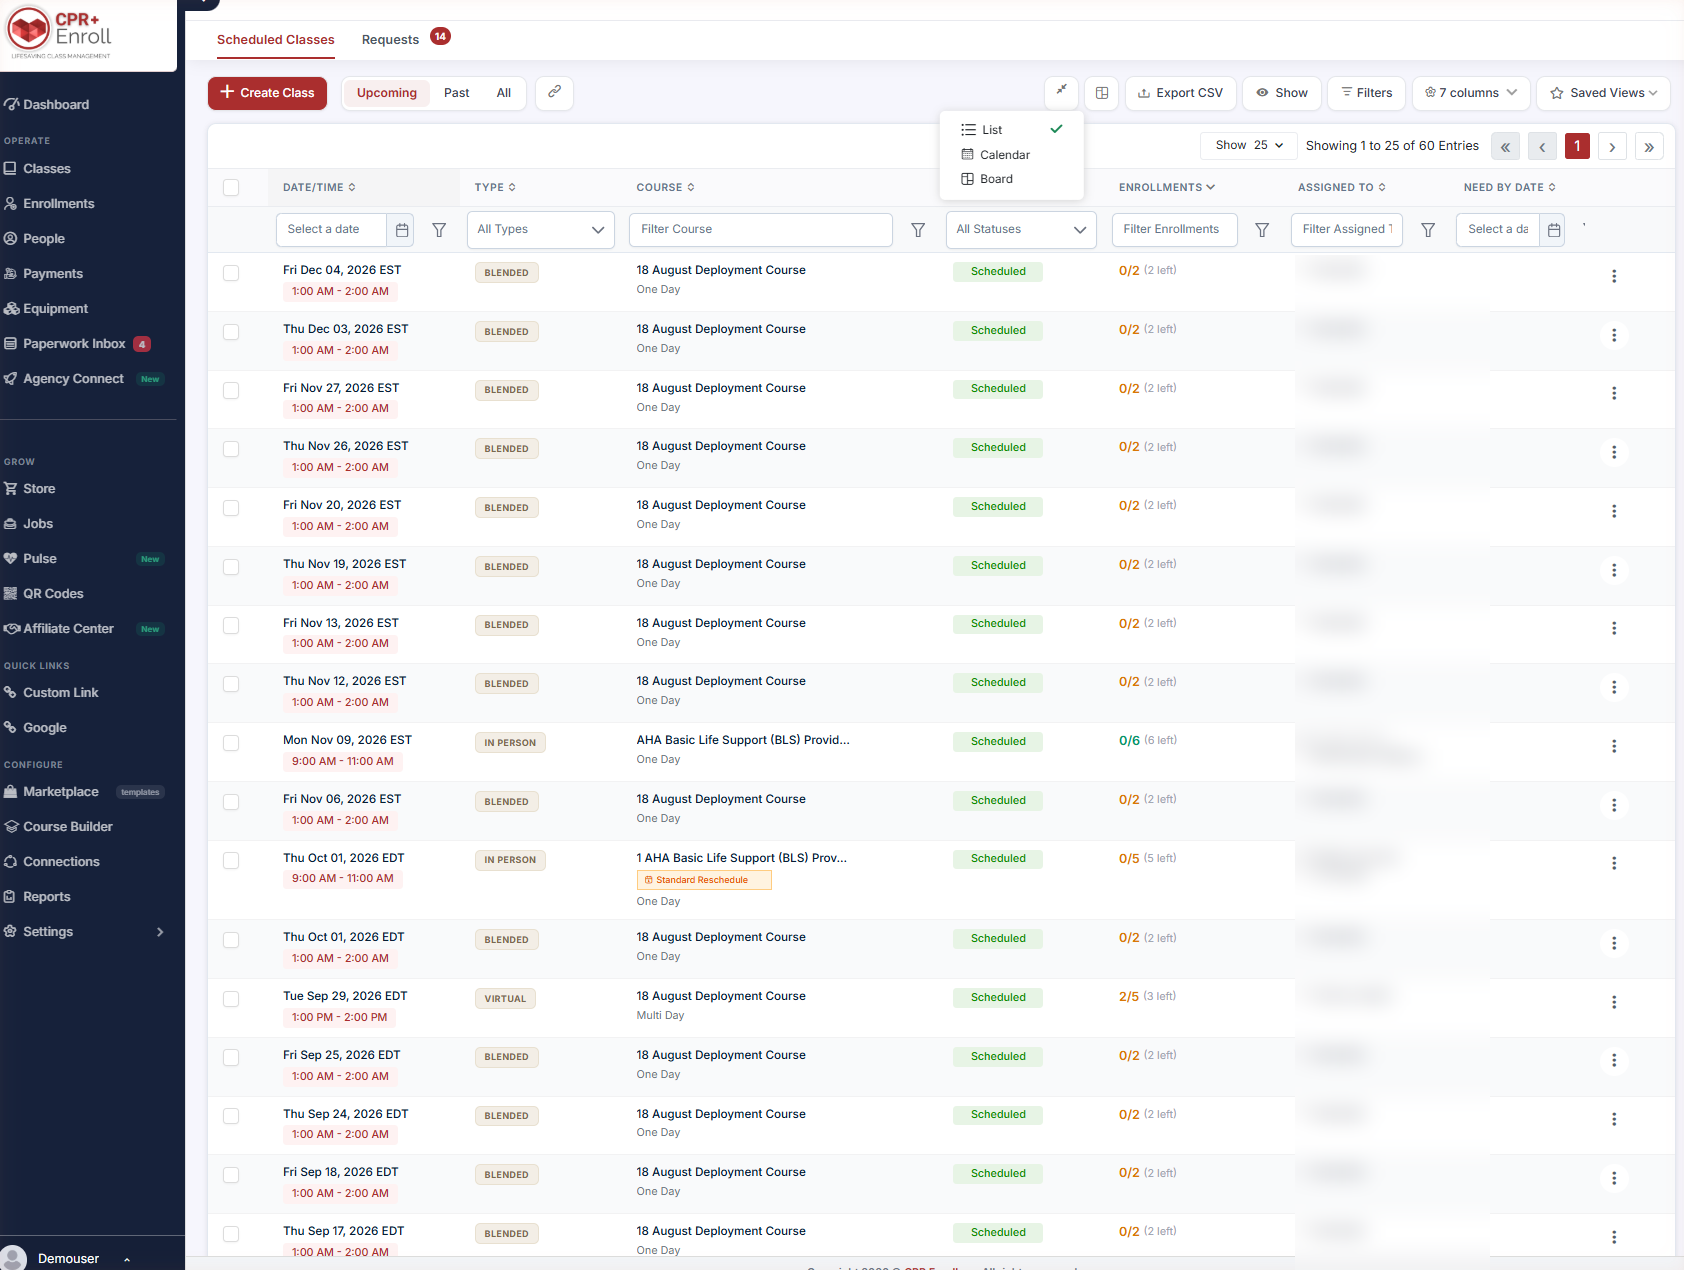Click the Export CSV button

[x=1180, y=92]
